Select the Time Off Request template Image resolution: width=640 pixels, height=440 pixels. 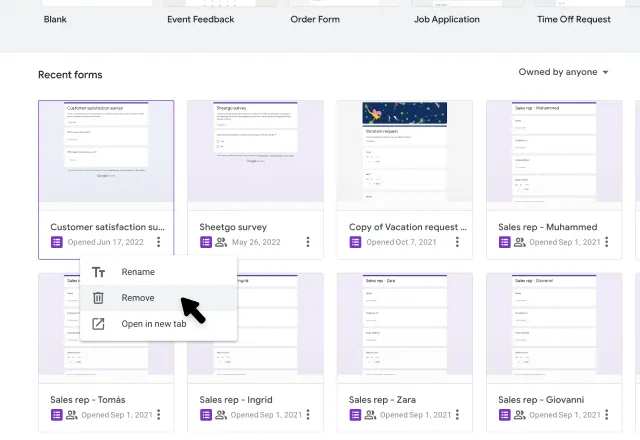573,19
